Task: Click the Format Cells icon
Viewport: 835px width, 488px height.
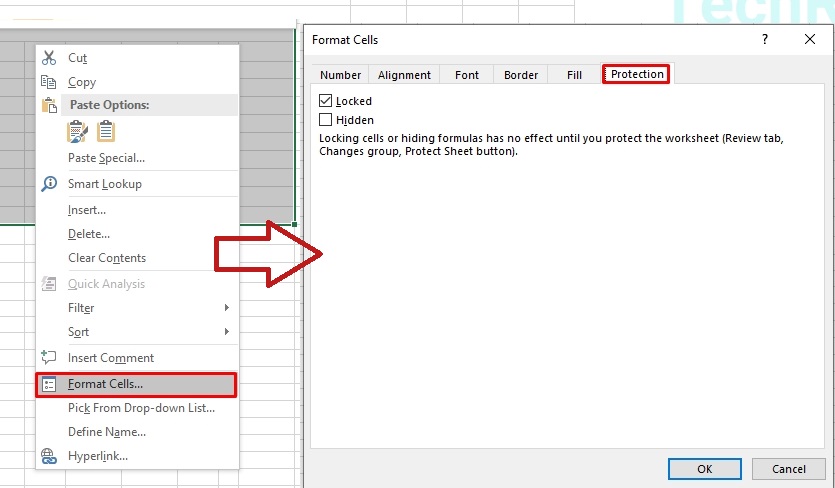Action: click(49, 384)
